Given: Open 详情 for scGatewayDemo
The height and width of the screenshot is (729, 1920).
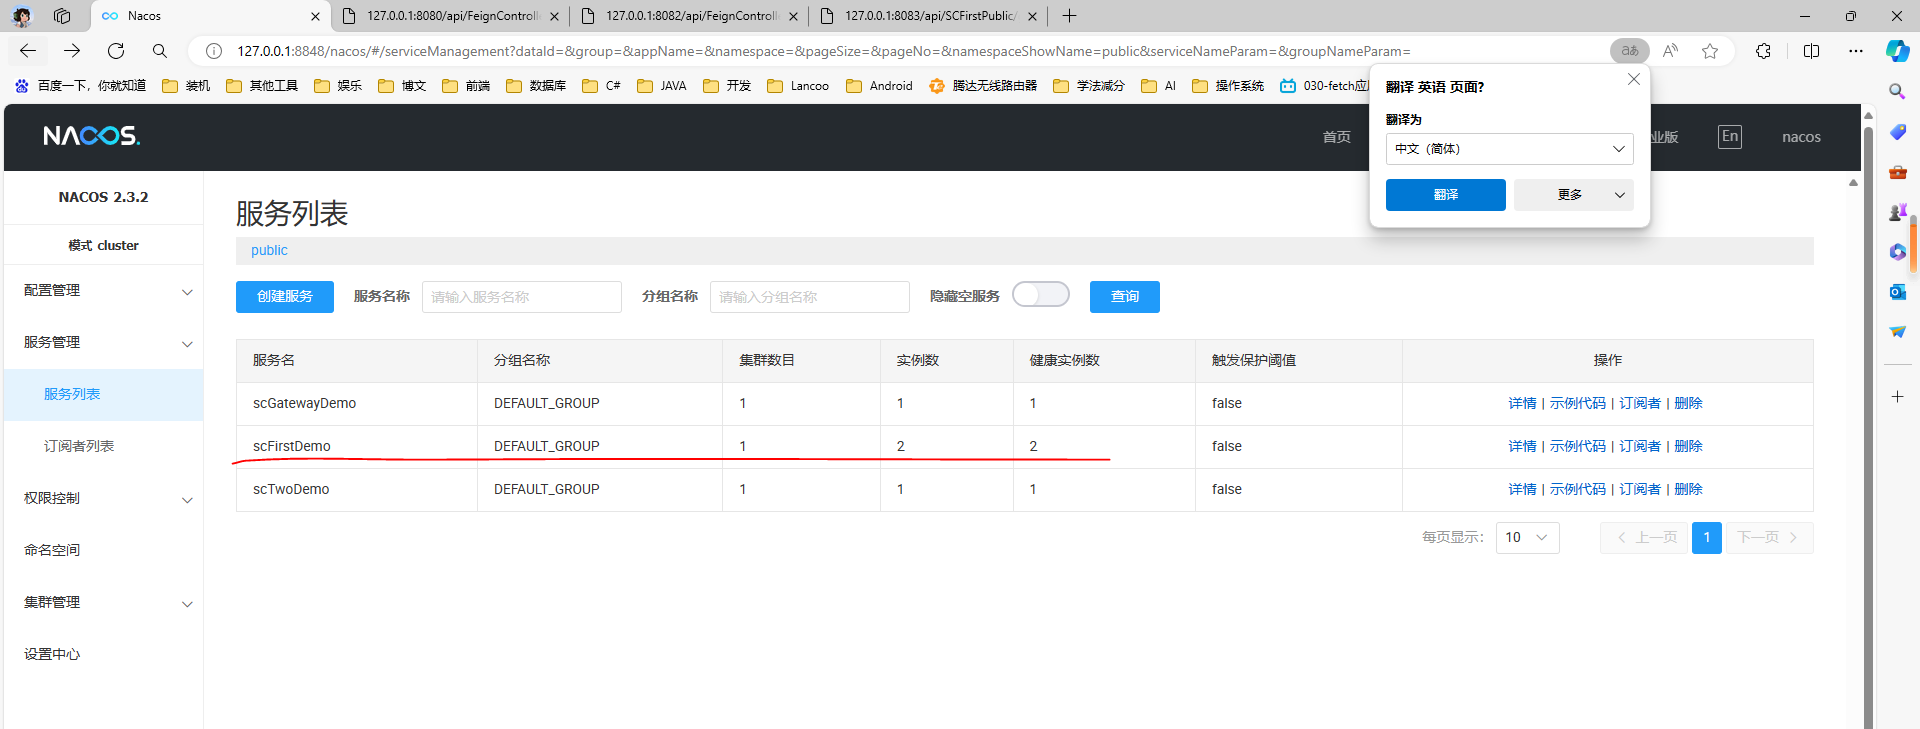Looking at the screenshot, I should (x=1522, y=403).
